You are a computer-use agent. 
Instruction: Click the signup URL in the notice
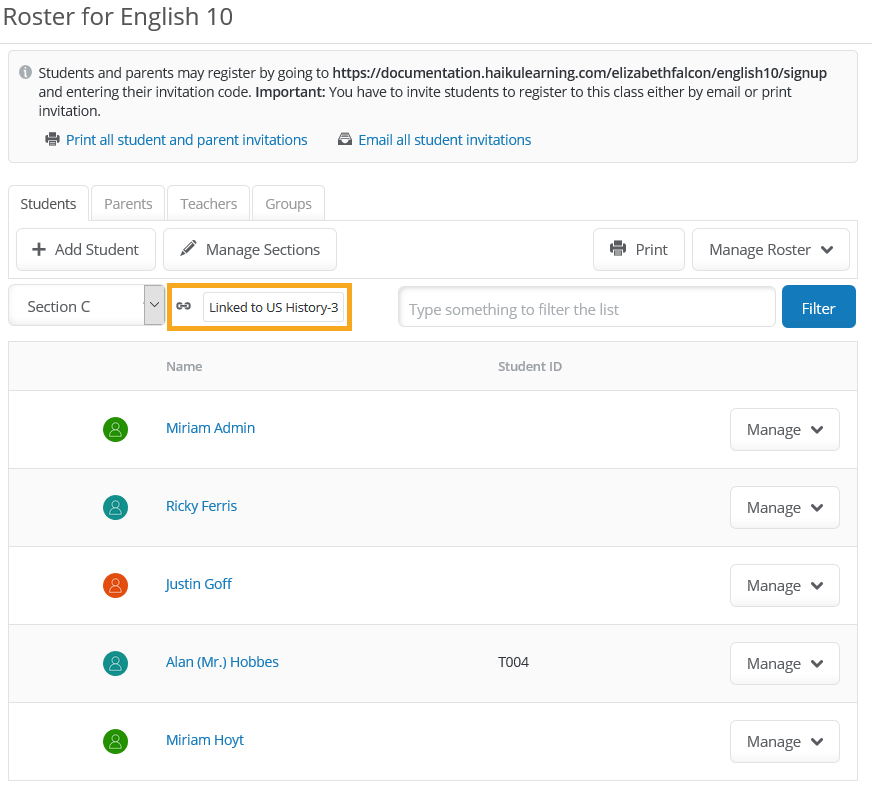coord(579,73)
